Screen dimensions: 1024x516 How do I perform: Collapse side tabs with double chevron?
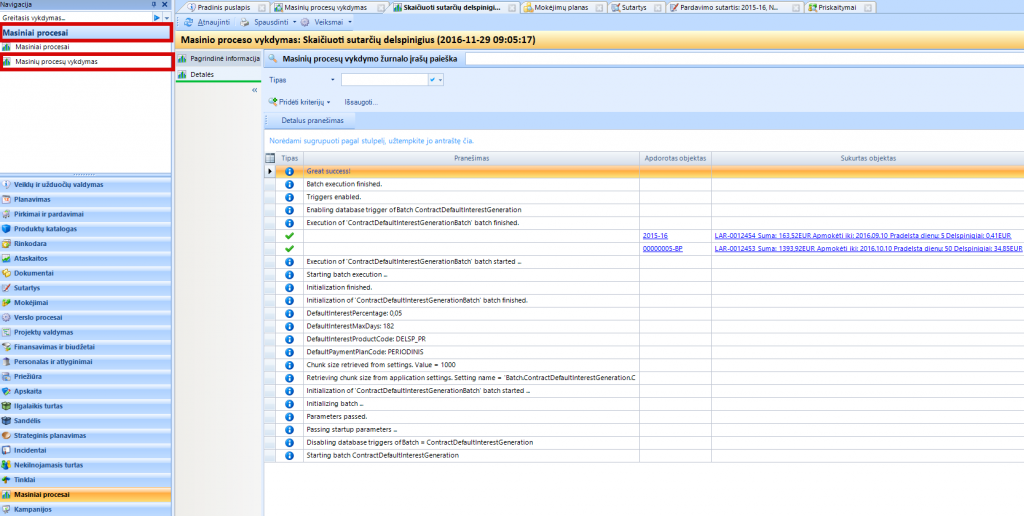[x=255, y=90]
